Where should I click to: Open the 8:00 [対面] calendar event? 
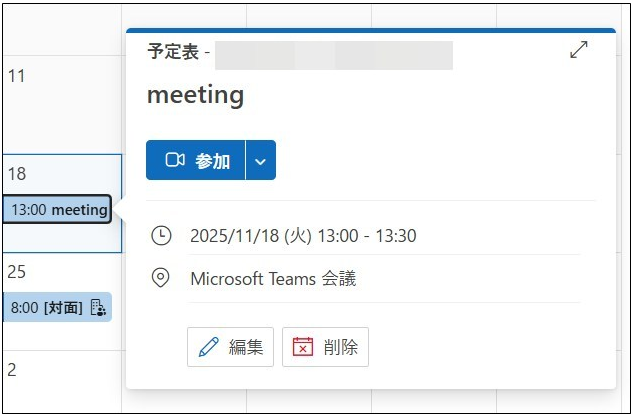coord(46,307)
